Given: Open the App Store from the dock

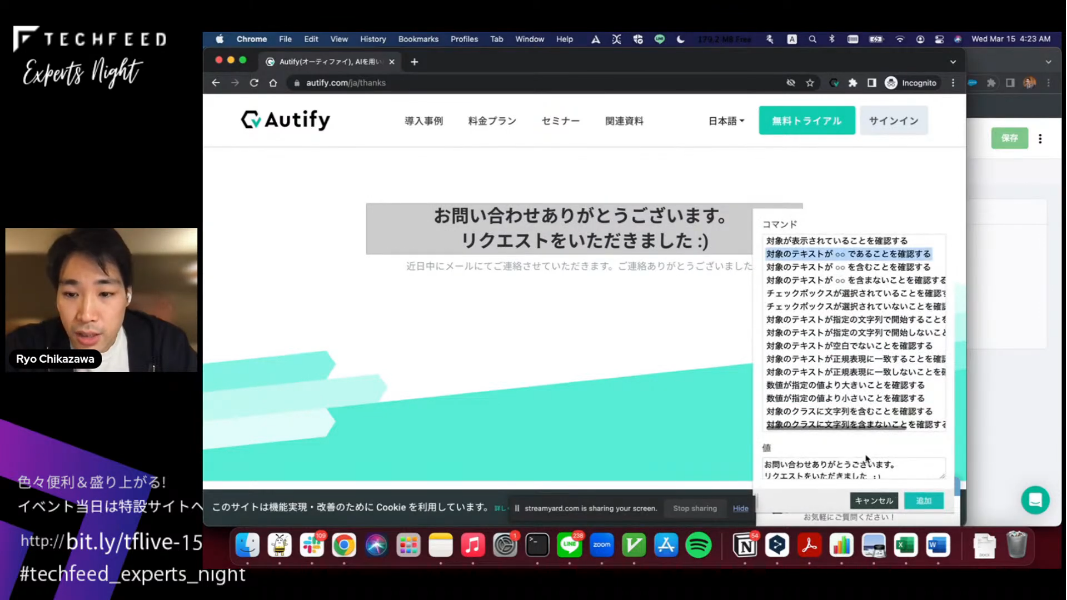Looking at the screenshot, I should [666, 545].
